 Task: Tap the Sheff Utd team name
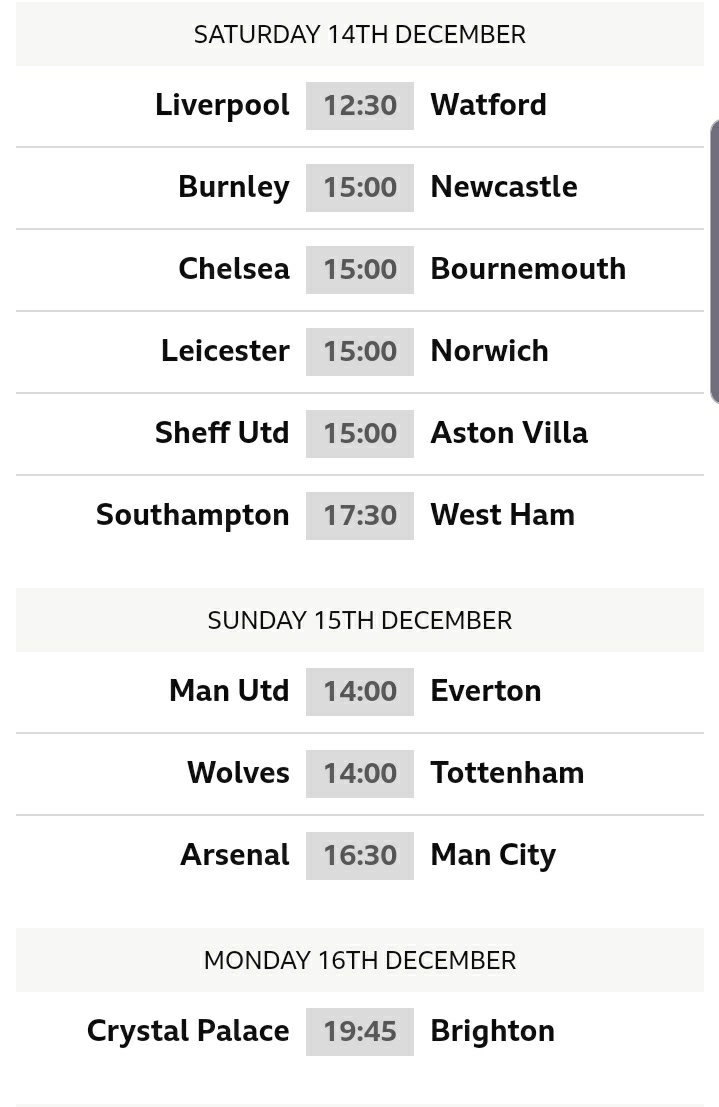222,433
